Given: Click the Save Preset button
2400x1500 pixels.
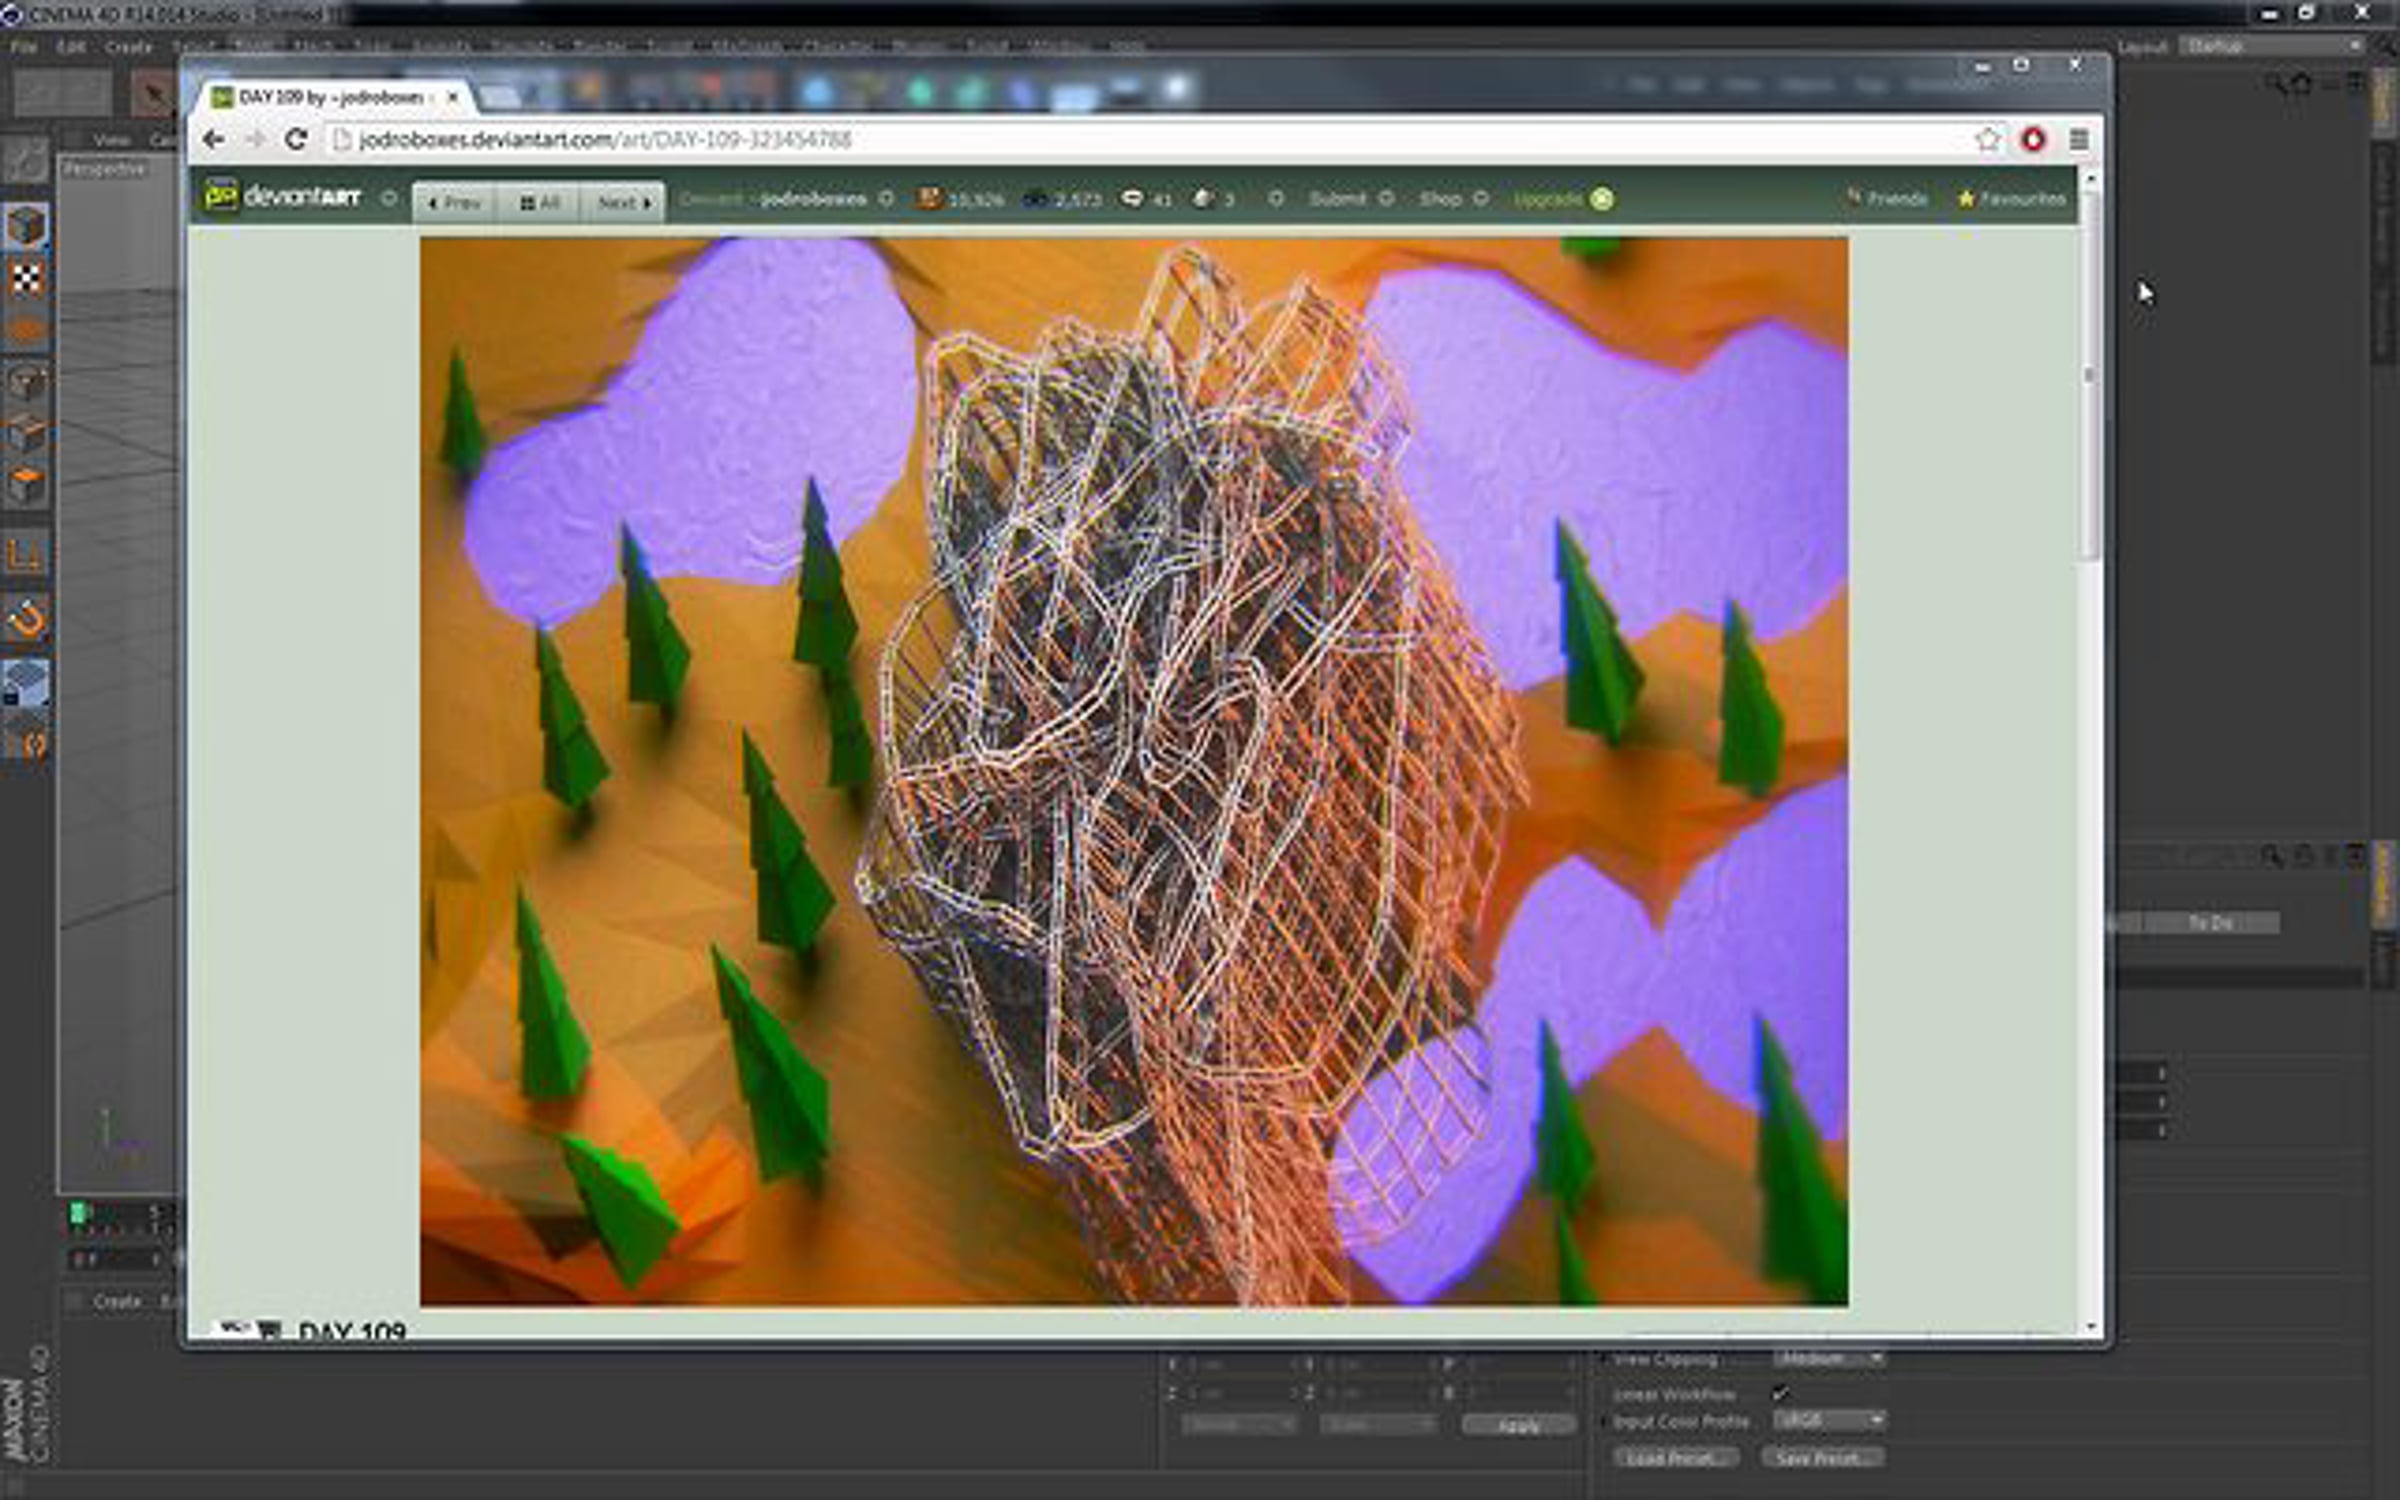Looking at the screenshot, I should 1821,1458.
